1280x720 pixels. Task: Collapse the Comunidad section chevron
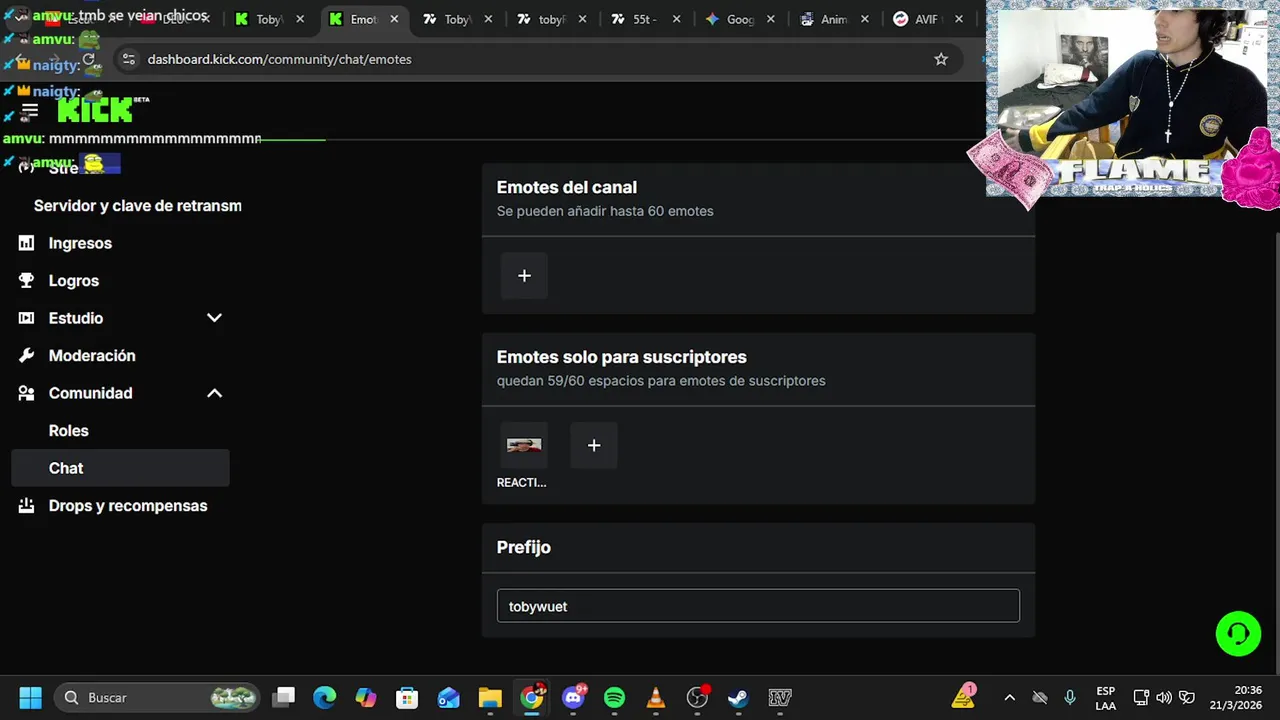(214, 393)
